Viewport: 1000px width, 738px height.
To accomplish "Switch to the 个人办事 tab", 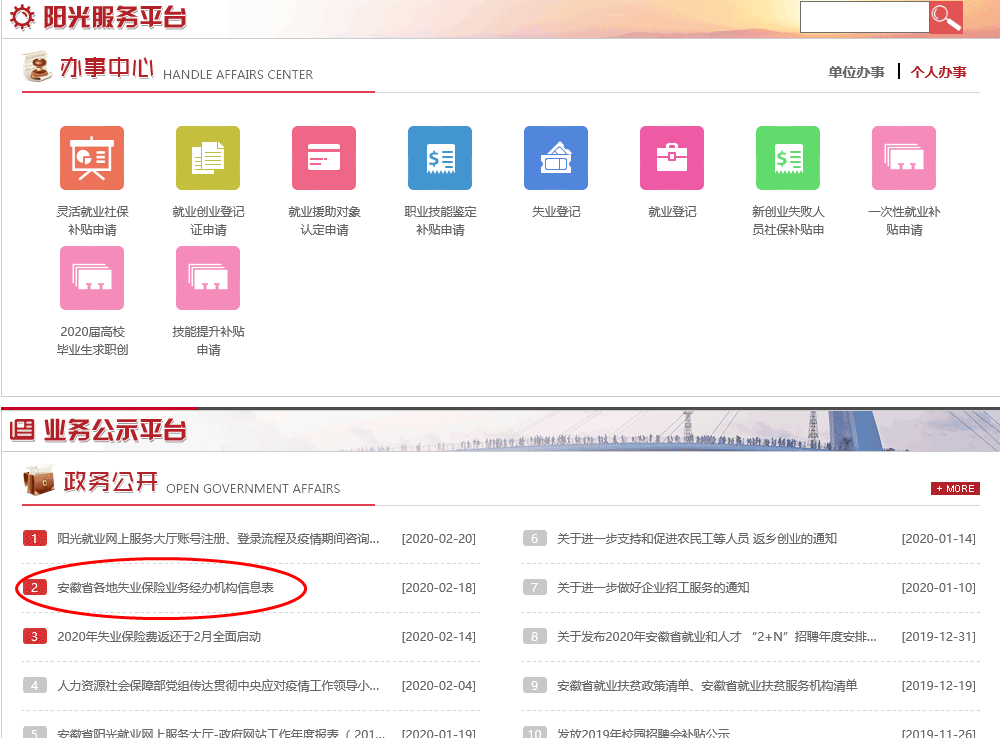I will click(938, 72).
